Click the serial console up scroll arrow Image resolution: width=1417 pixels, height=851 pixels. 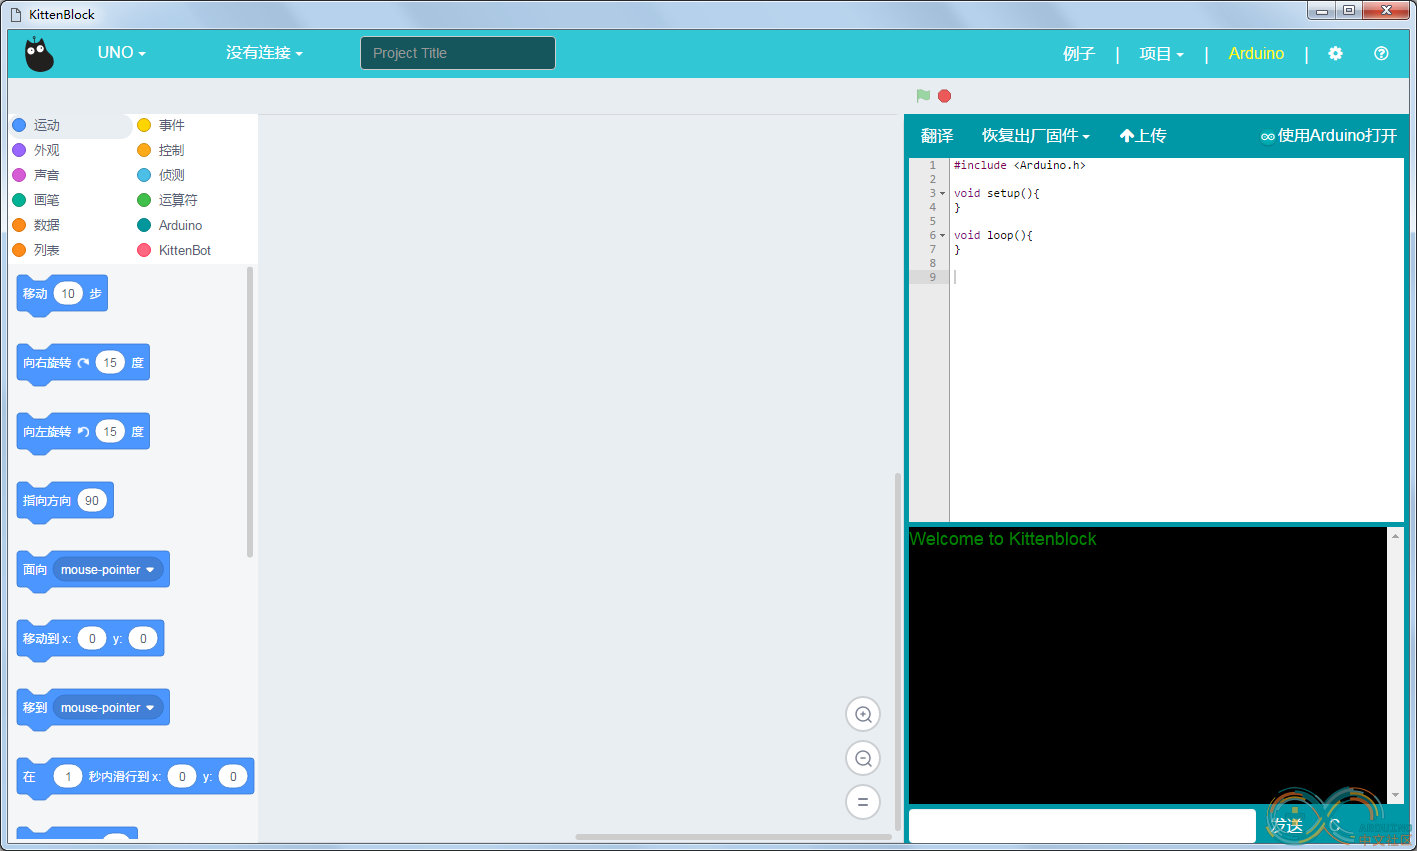(1396, 536)
